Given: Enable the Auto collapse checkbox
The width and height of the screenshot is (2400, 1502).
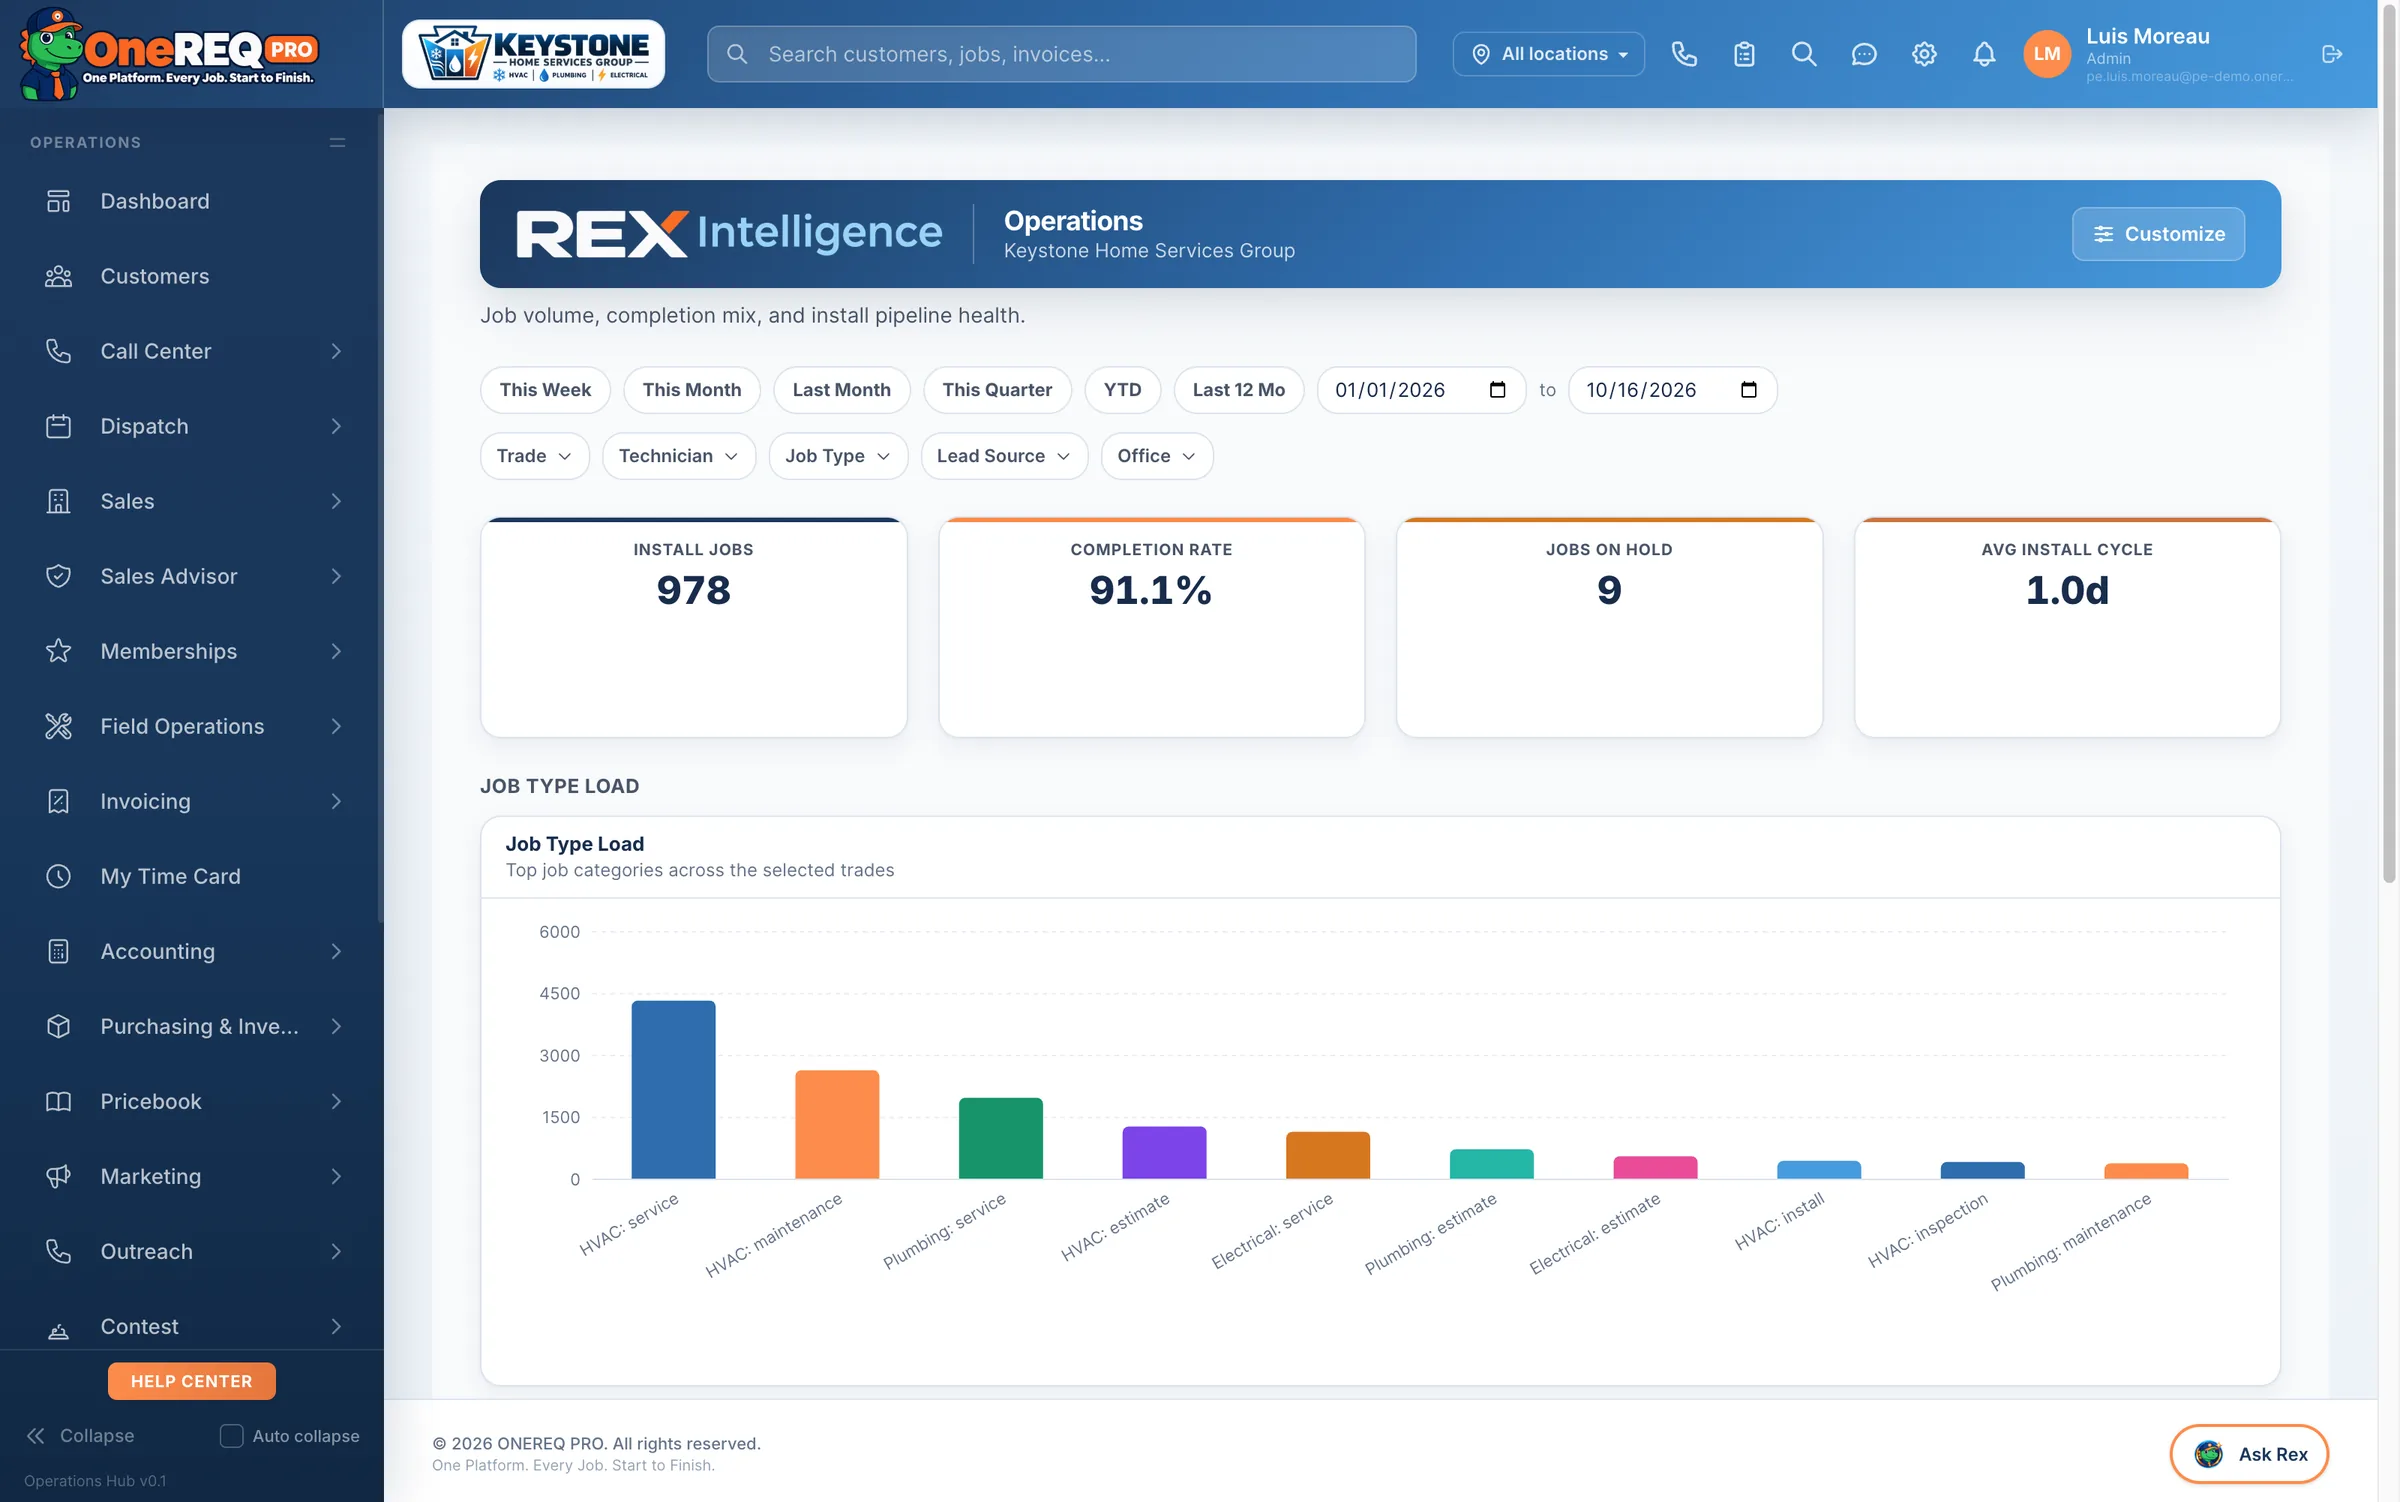Looking at the screenshot, I should click(x=231, y=1436).
